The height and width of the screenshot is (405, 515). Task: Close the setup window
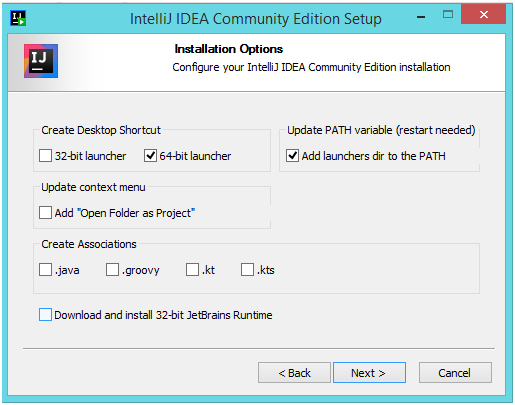[484, 14]
